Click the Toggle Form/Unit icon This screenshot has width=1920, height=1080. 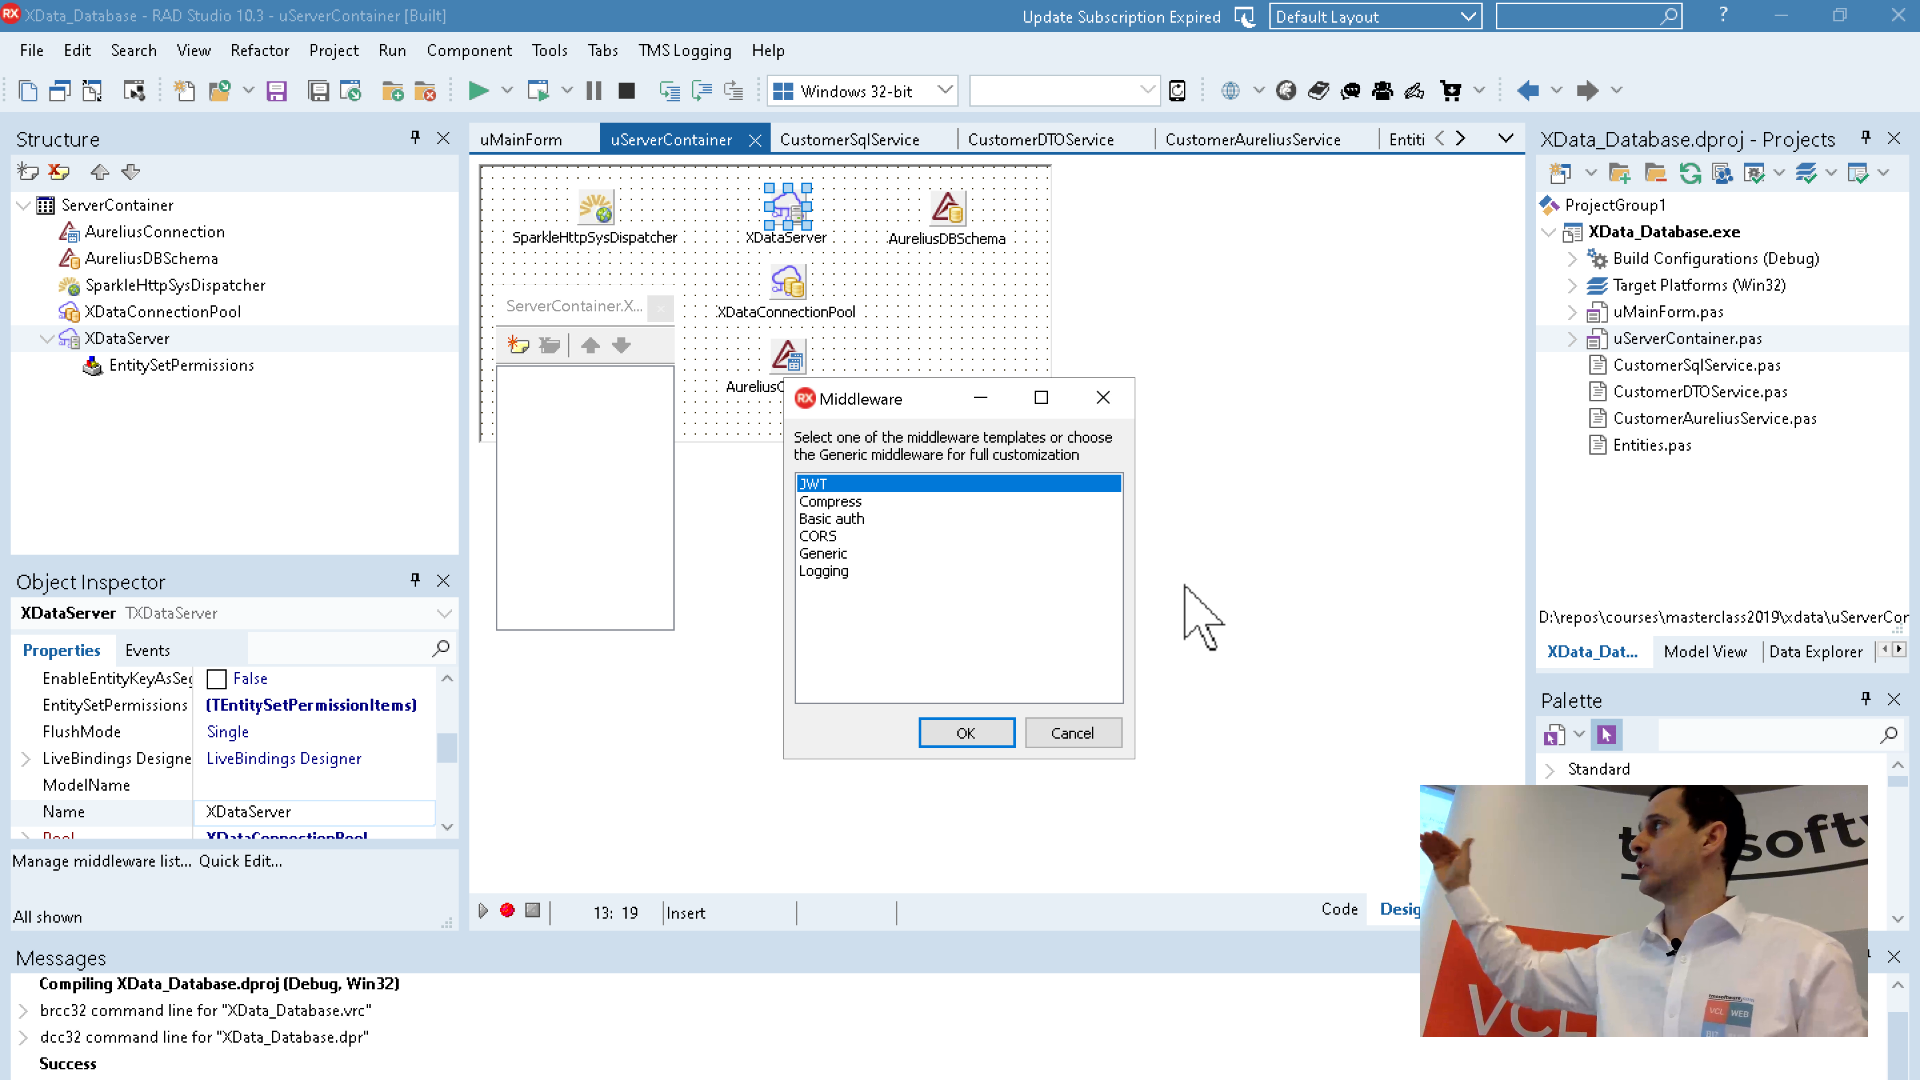pyautogui.click(x=92, y=91)
